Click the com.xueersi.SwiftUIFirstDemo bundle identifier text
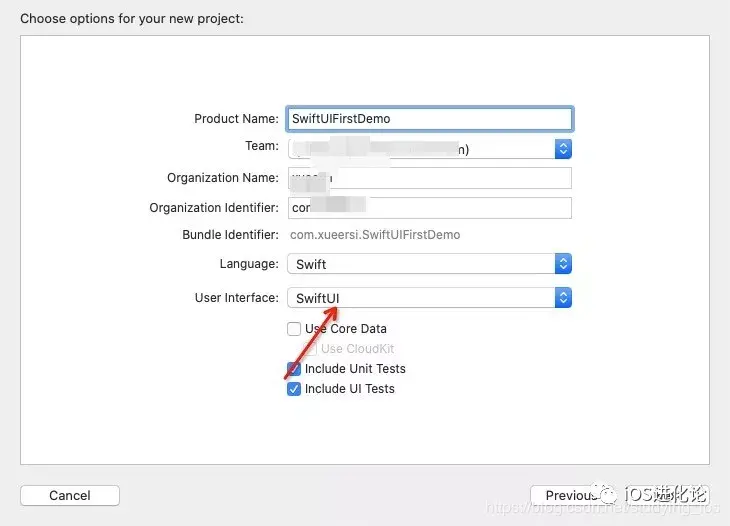 point(375,235)
